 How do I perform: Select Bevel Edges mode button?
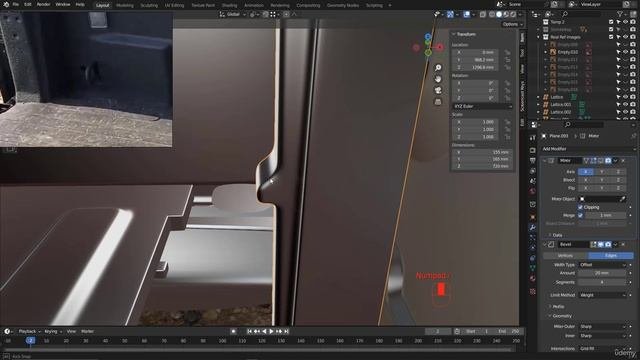click(611, 256)
